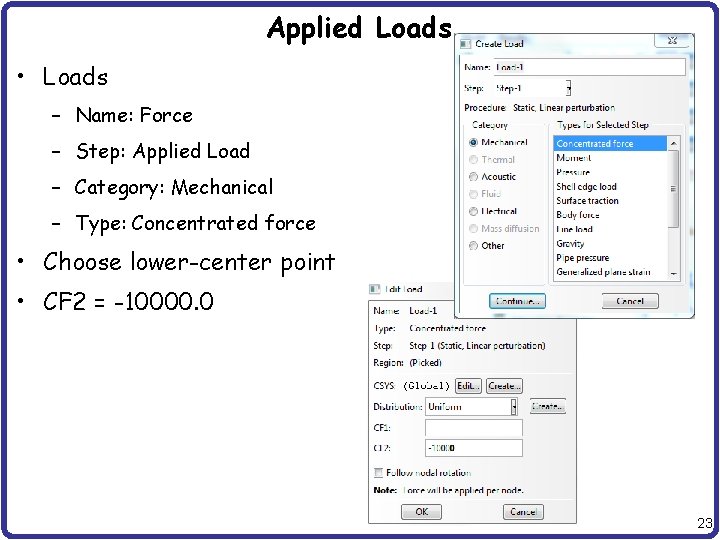
Task: Select Shell edge load type
Action: [x=610, y=186]
